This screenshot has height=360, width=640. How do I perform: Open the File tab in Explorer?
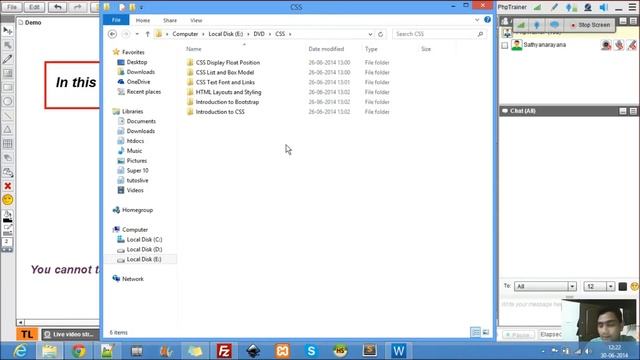pyautogui.click(x=116, y=20)
